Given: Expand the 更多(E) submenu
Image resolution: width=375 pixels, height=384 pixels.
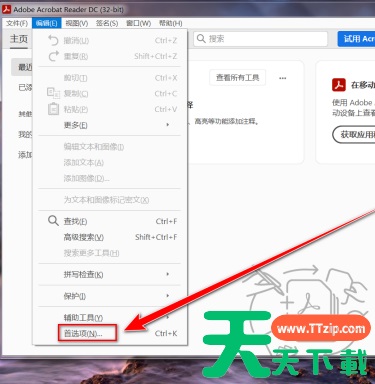Looking at the screenshot, I should tap(110, 125).
